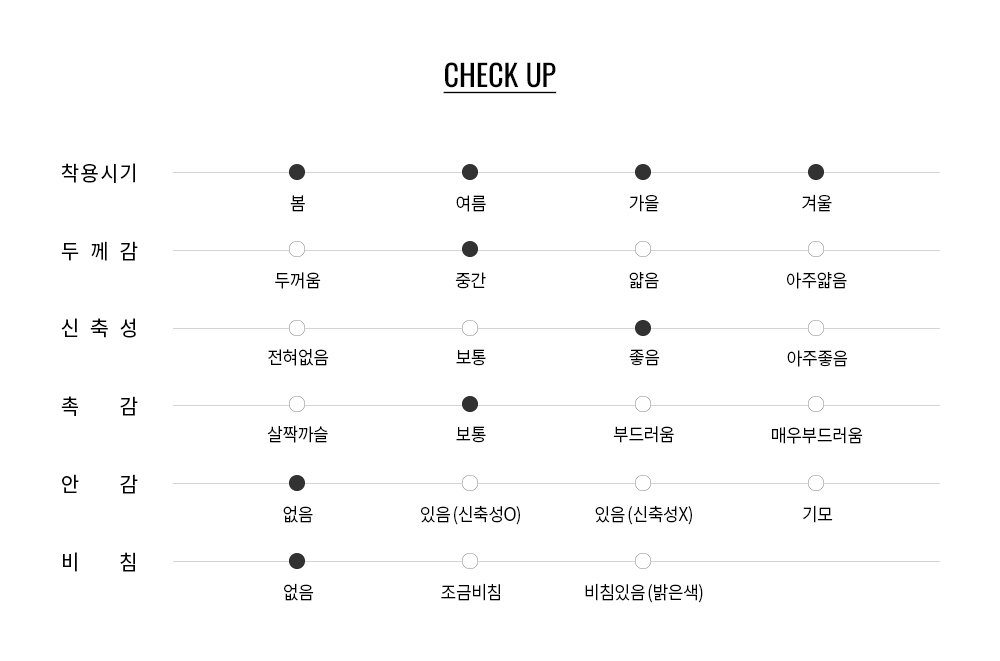This screenshot has width=1000, height=661.
Task: Choose 비침있음(밝은색) see-through option circle
Action: (643, 561)
